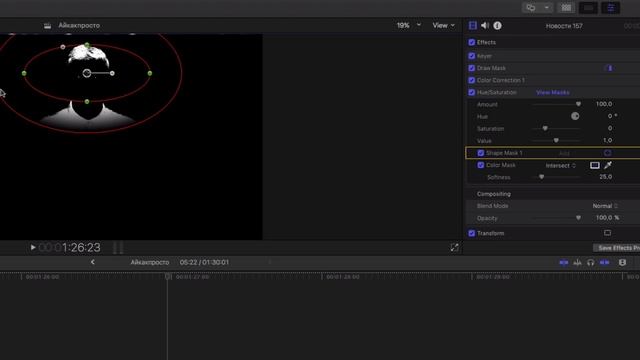Click the shape mask left green handle

[x=24, y=73]
